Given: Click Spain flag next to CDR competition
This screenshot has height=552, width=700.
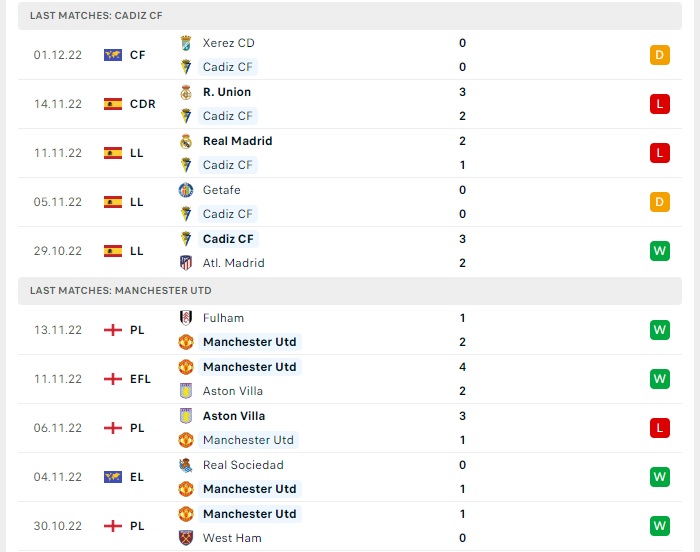Looking at the screenshot, I should coord(113,104).
